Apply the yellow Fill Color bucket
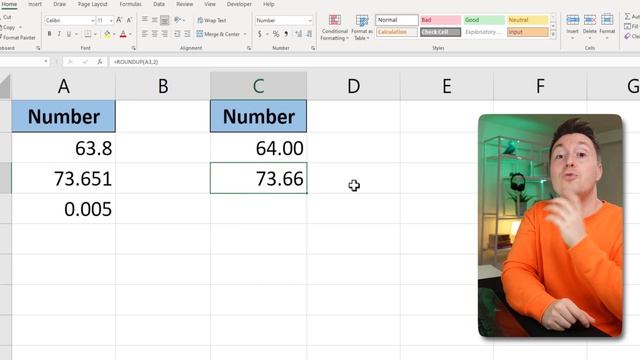The height and width of the screenshot is (360, 640). pos(107,34)
